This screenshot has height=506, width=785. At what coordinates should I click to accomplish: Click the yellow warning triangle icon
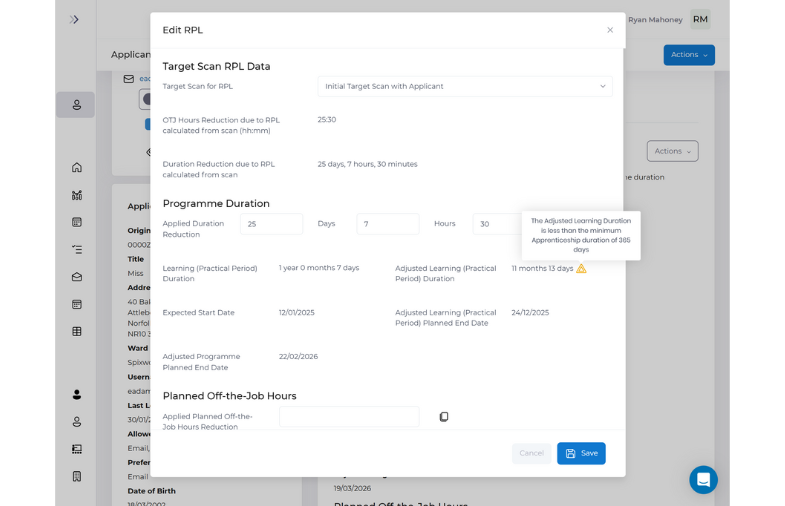[x=581, y=269]
